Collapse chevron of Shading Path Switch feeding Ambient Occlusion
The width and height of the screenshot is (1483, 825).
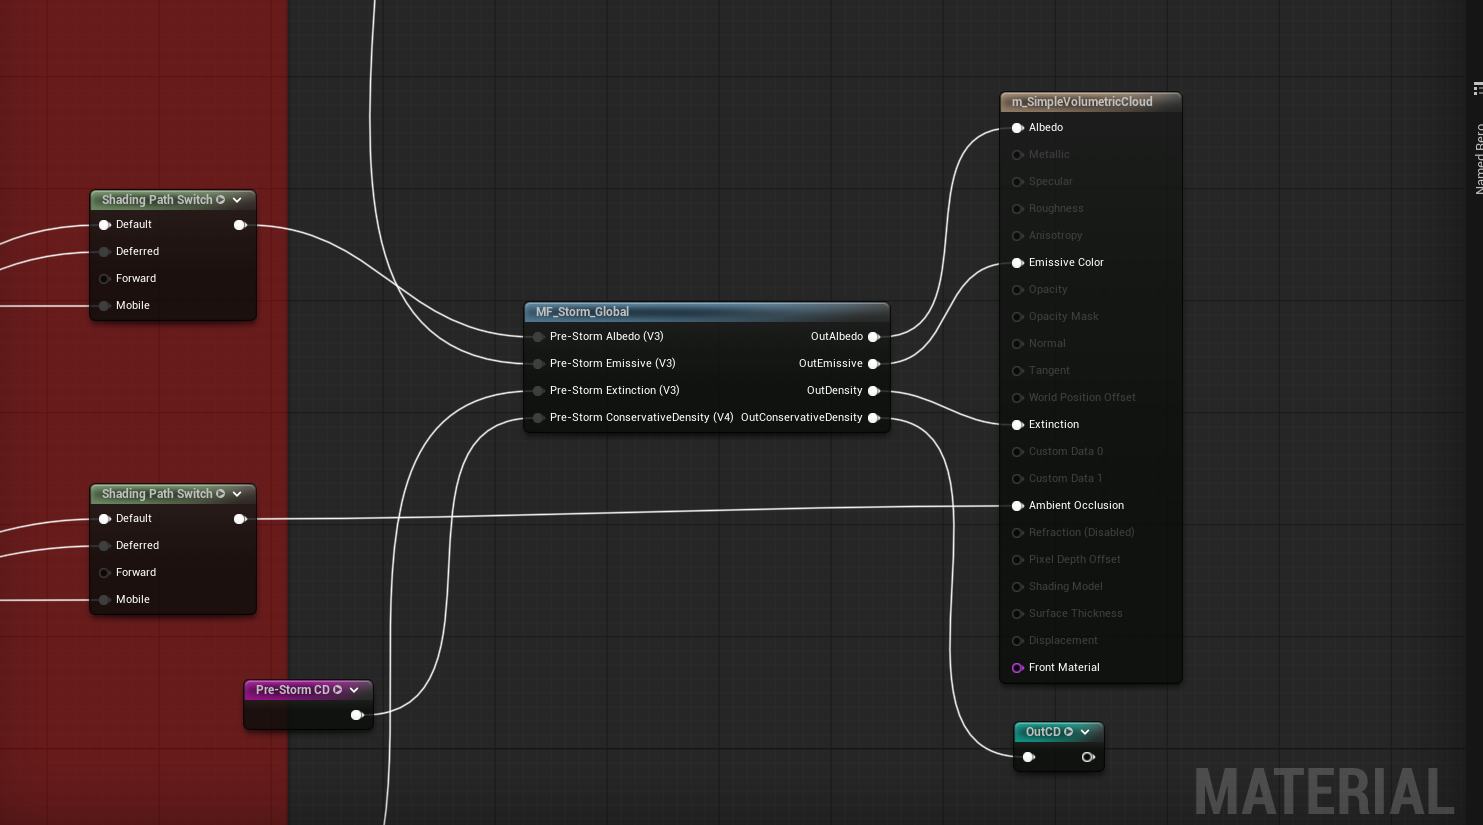[237, 494]
